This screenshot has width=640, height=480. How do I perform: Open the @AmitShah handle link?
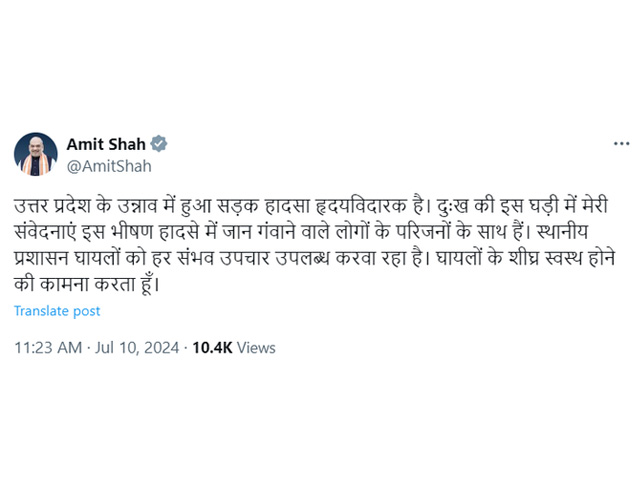tap(109, 167)
